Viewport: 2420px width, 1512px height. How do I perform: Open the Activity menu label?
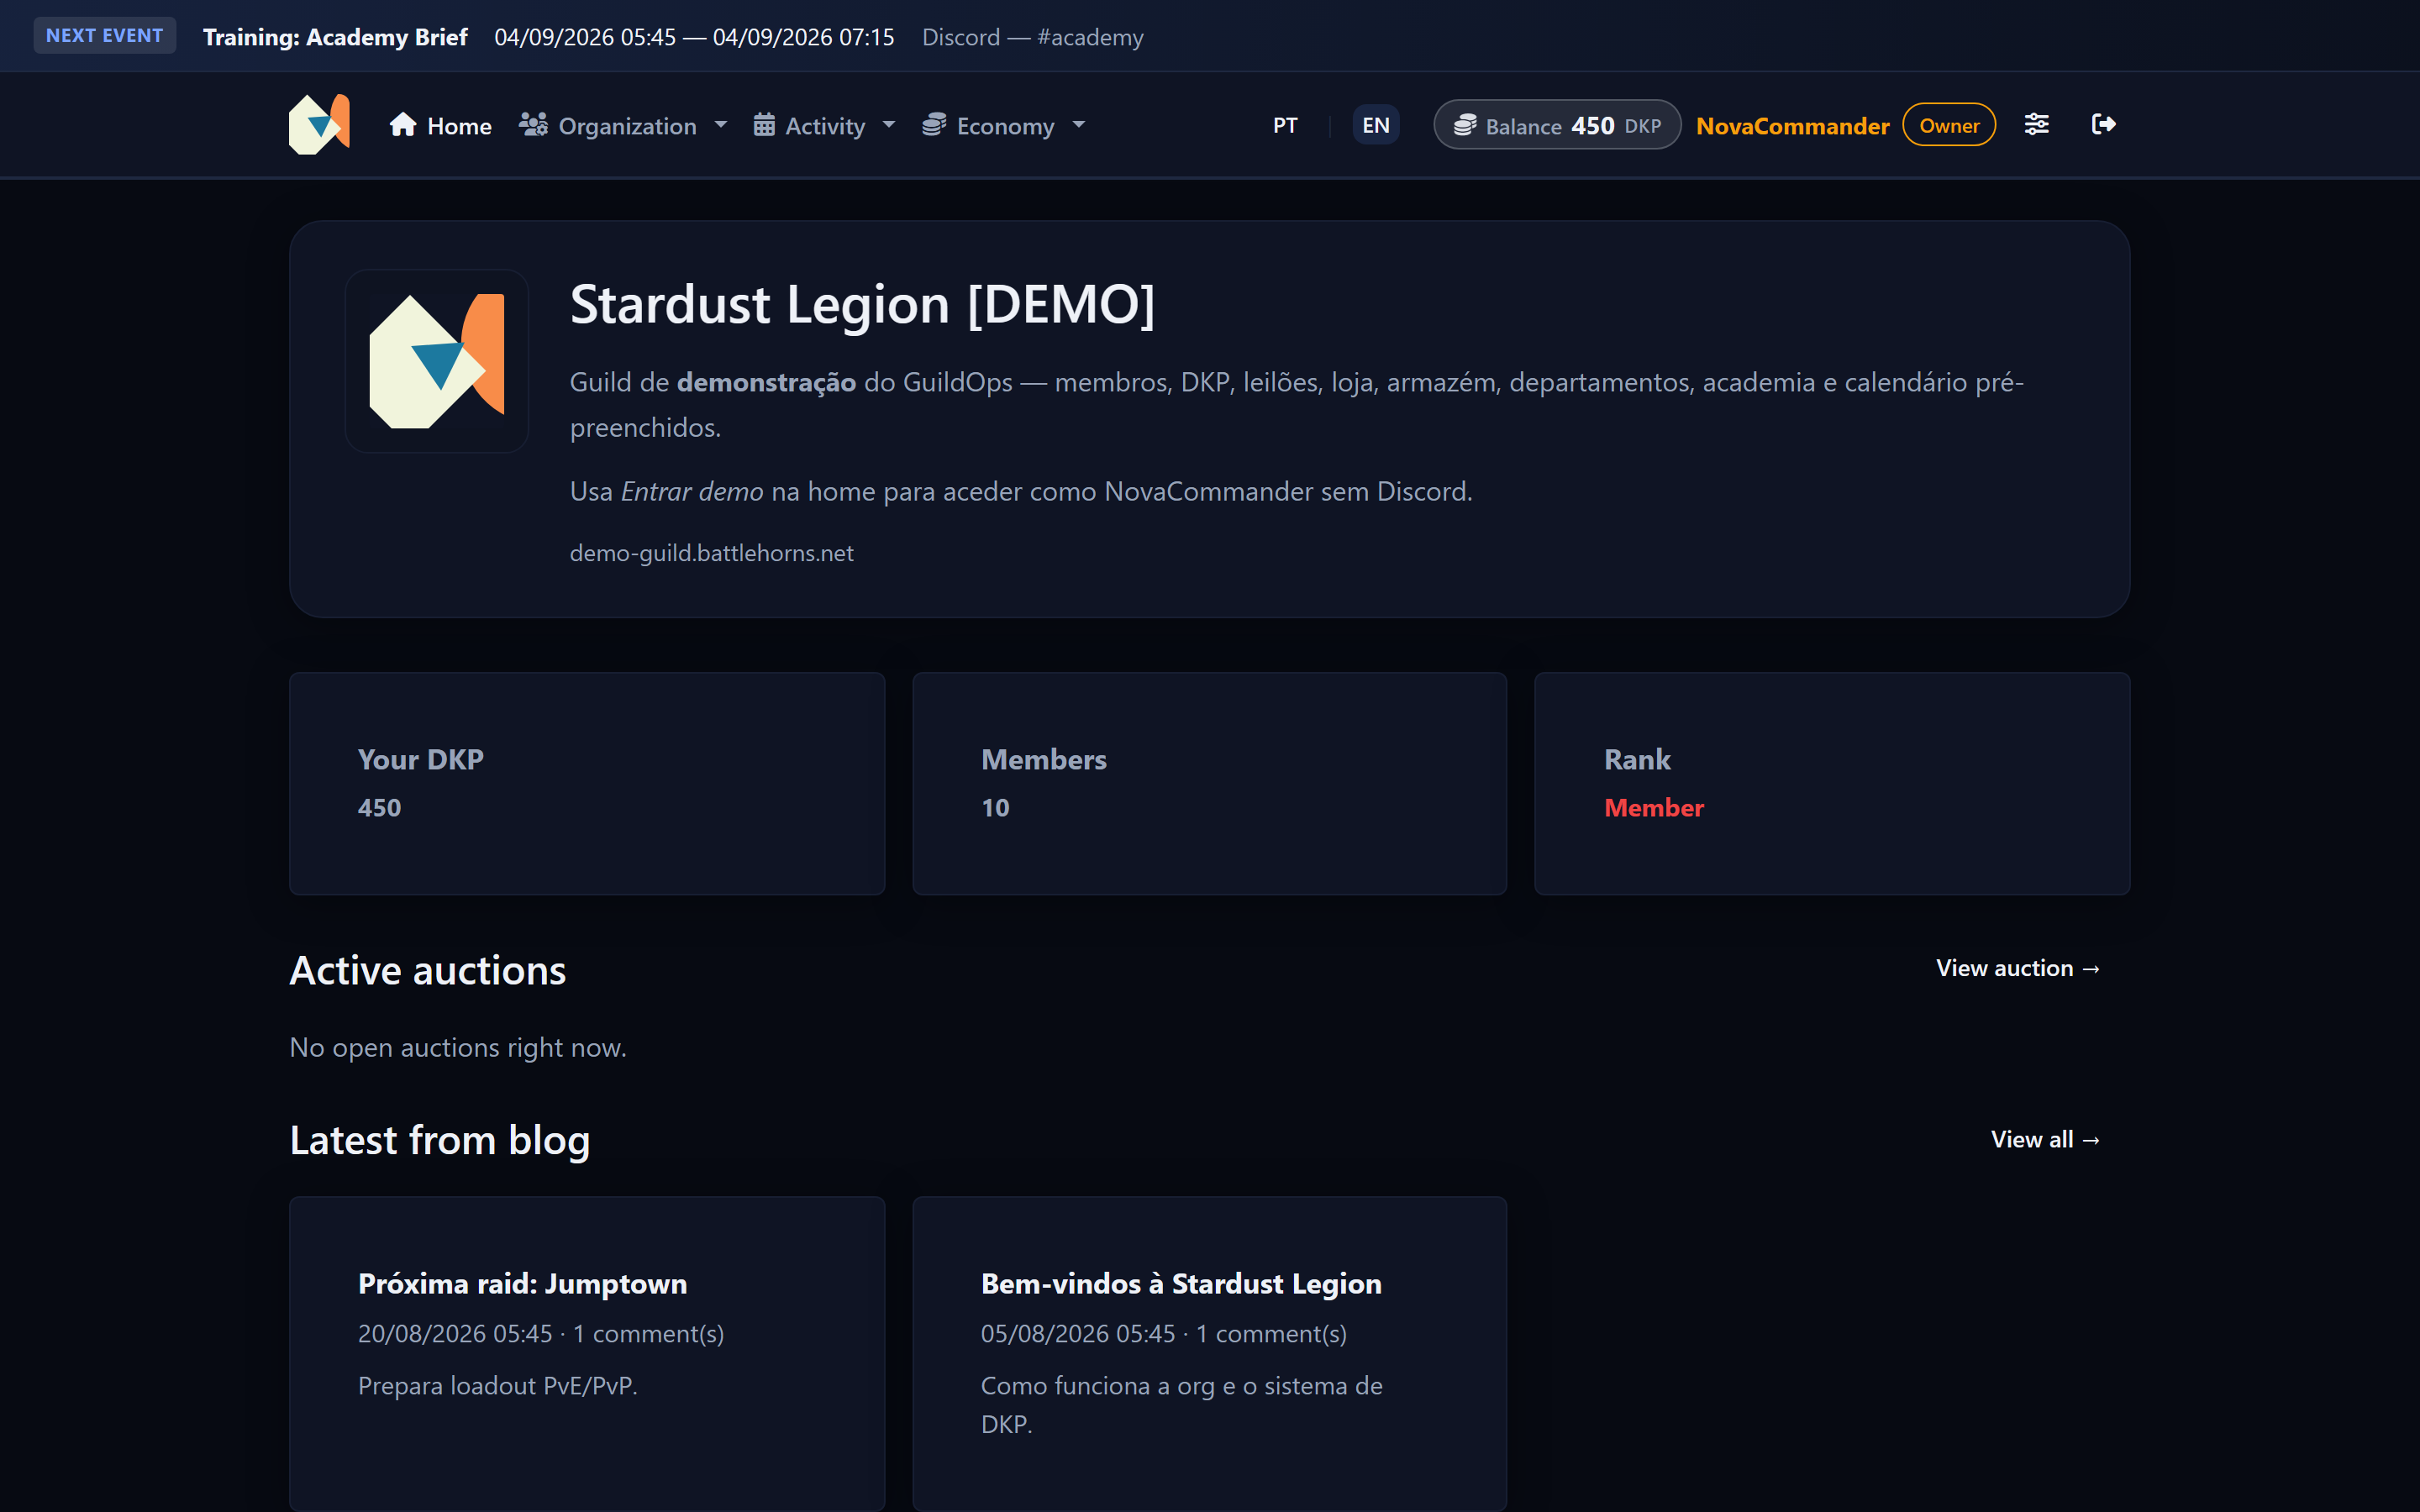click(x=825, y=126)
